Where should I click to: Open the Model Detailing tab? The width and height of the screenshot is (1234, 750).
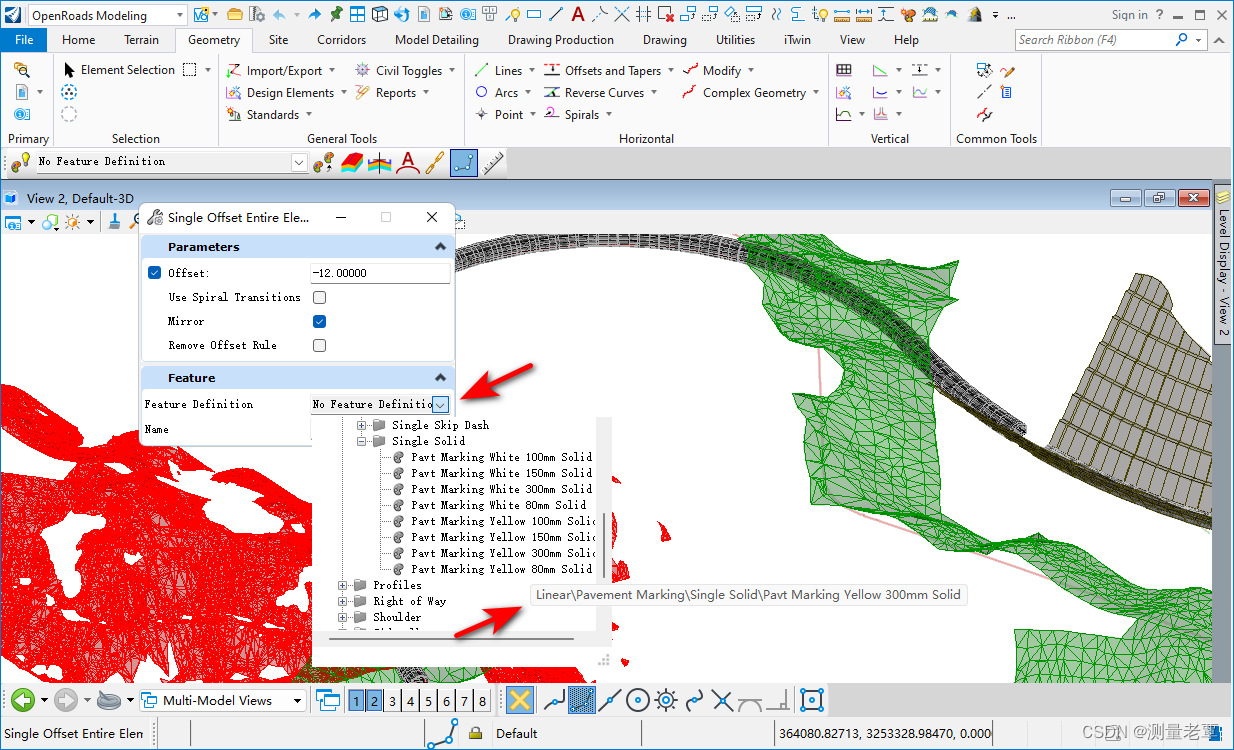click(437, 40)
